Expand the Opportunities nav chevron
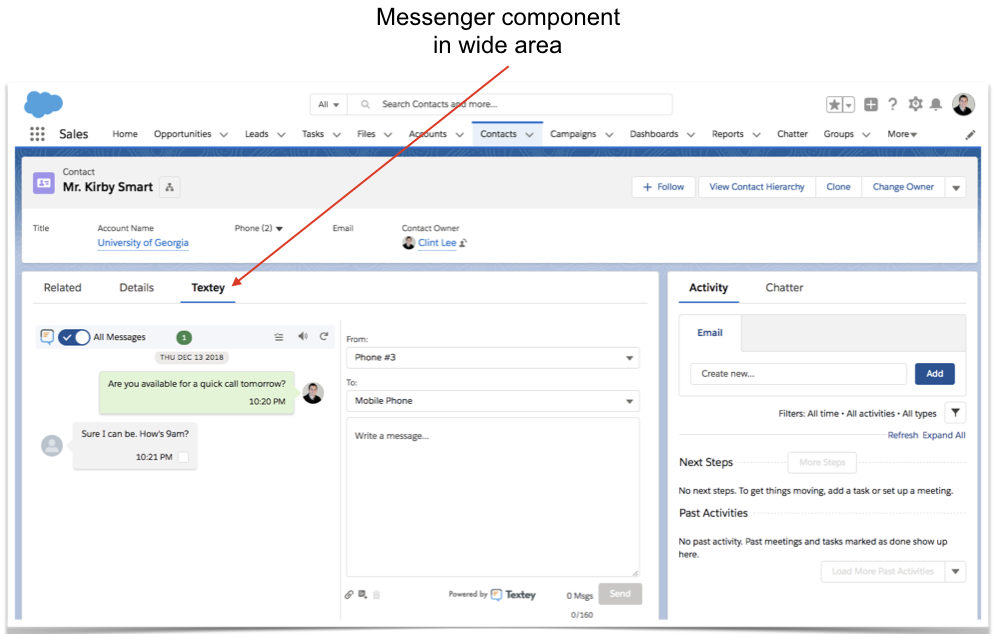The image size is (997, 634). pos(224,135)
